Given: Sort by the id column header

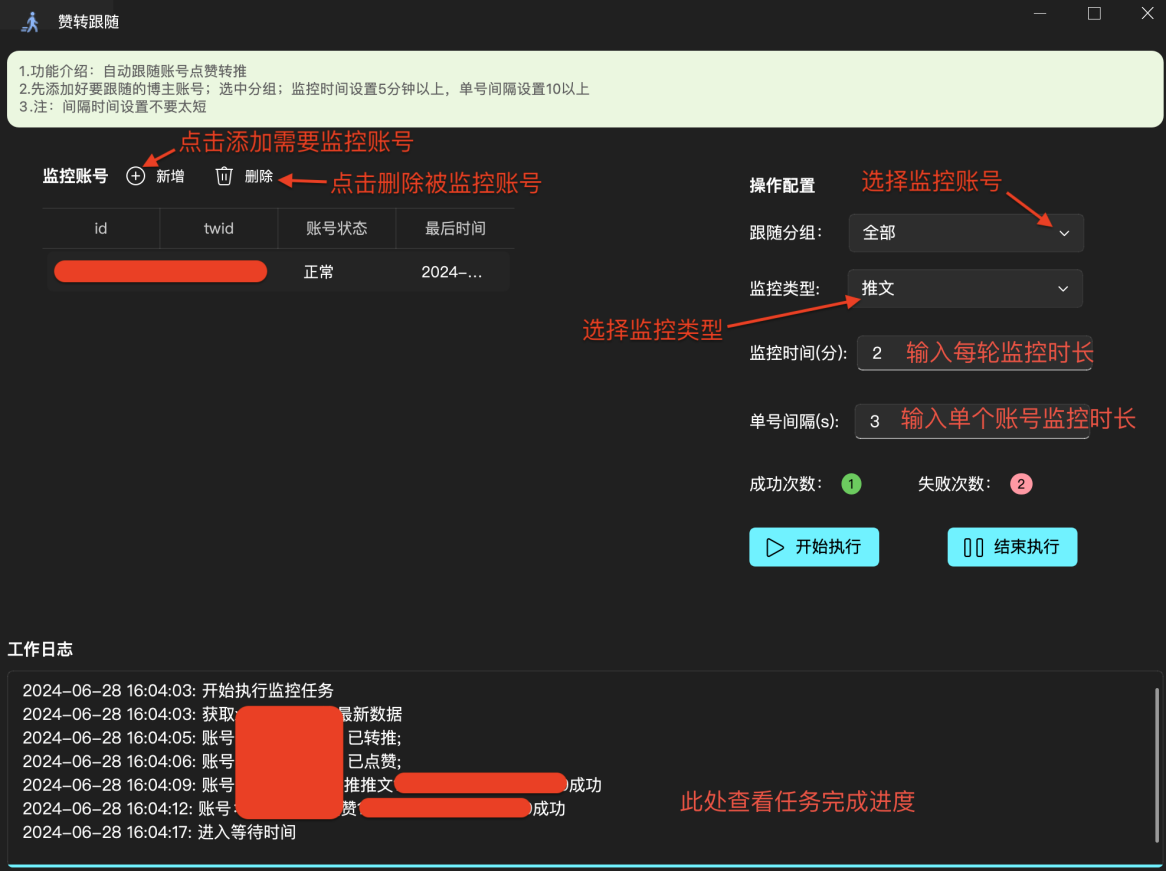Looking at the screenshot, I should click(x=101, y=228).
